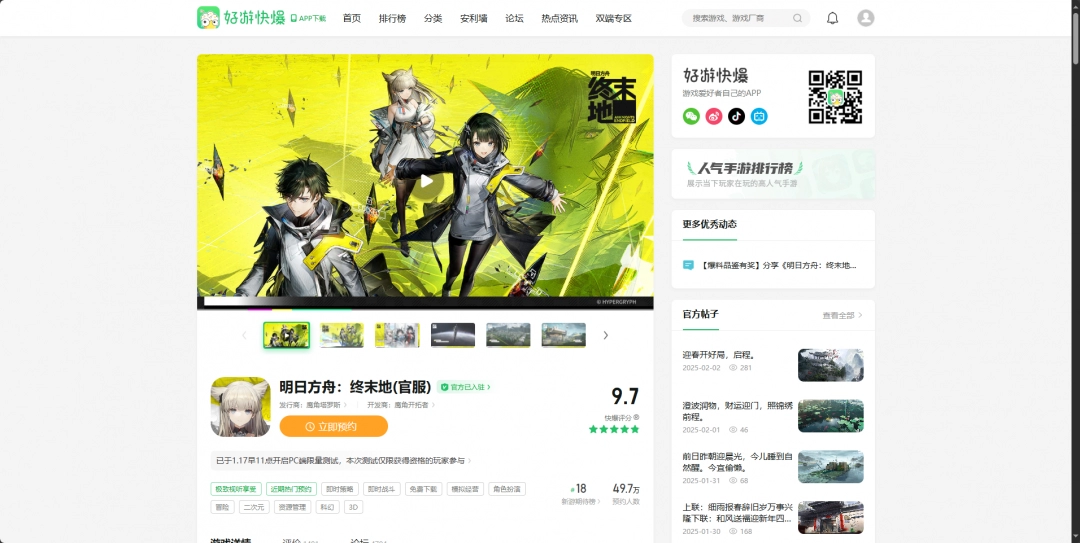Open the 排行榜 nav item
The image size is (1080, 543).
pos(393,19)
